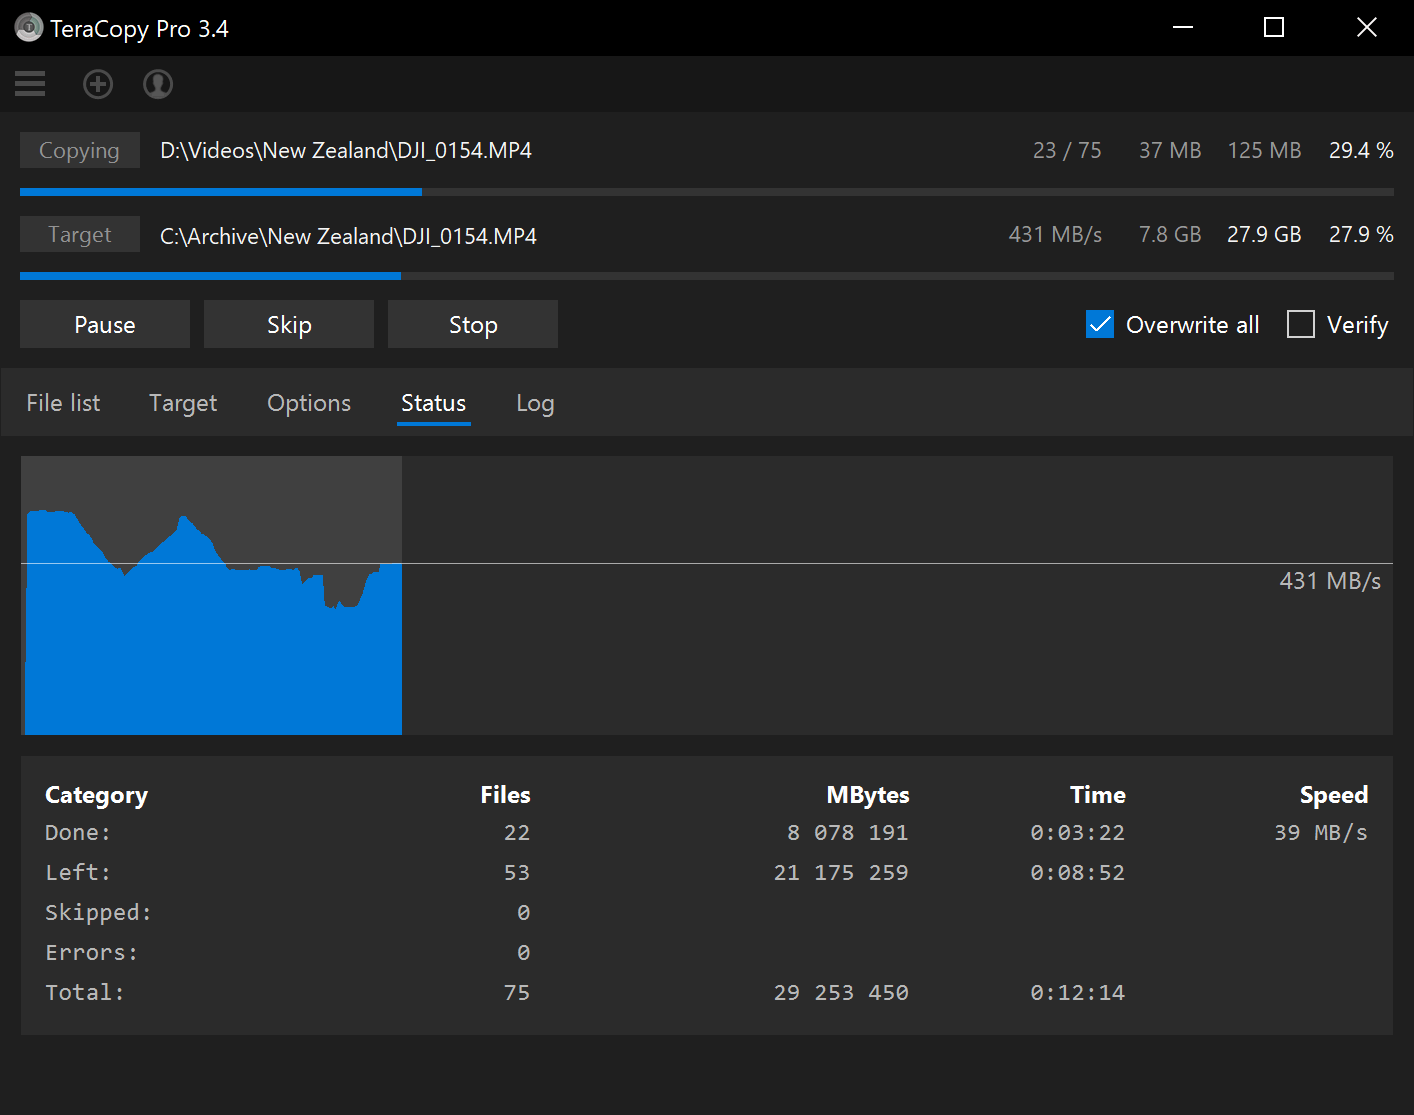Click the overall transfer progress bar
This screenshot has width=1414, height=1115.
[x=707, y=276]
